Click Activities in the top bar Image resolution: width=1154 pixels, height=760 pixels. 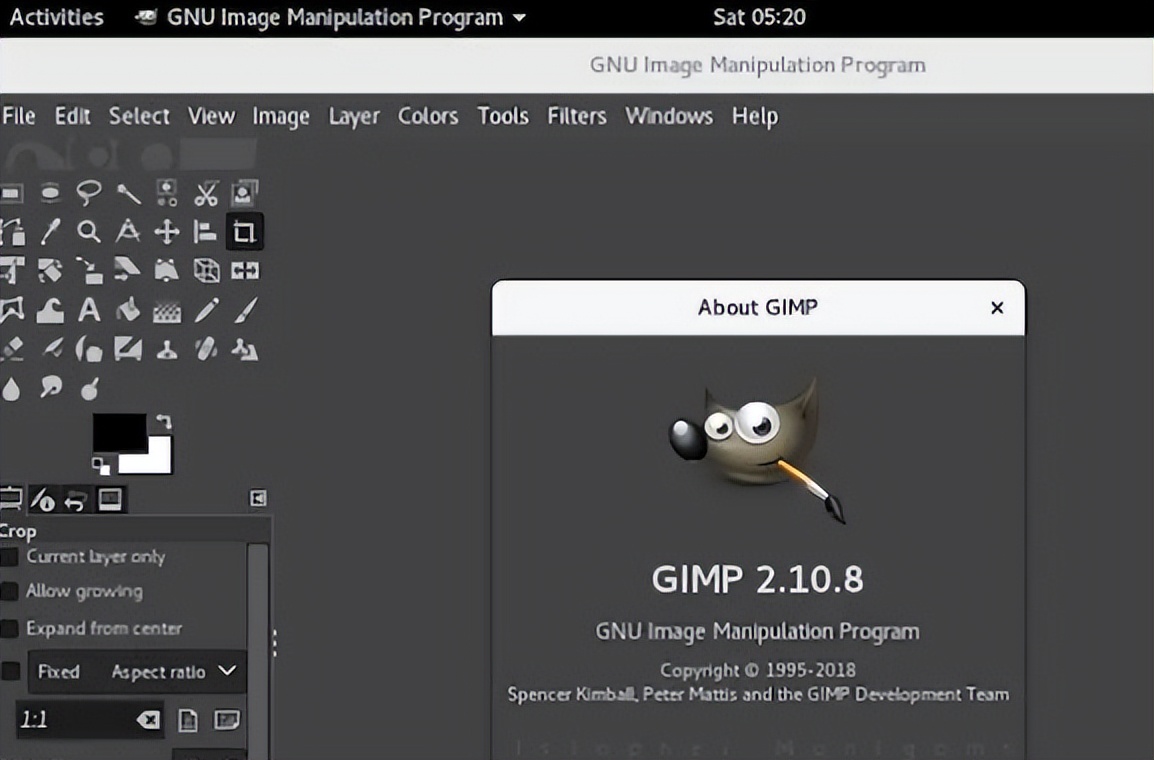click(56, 17)
